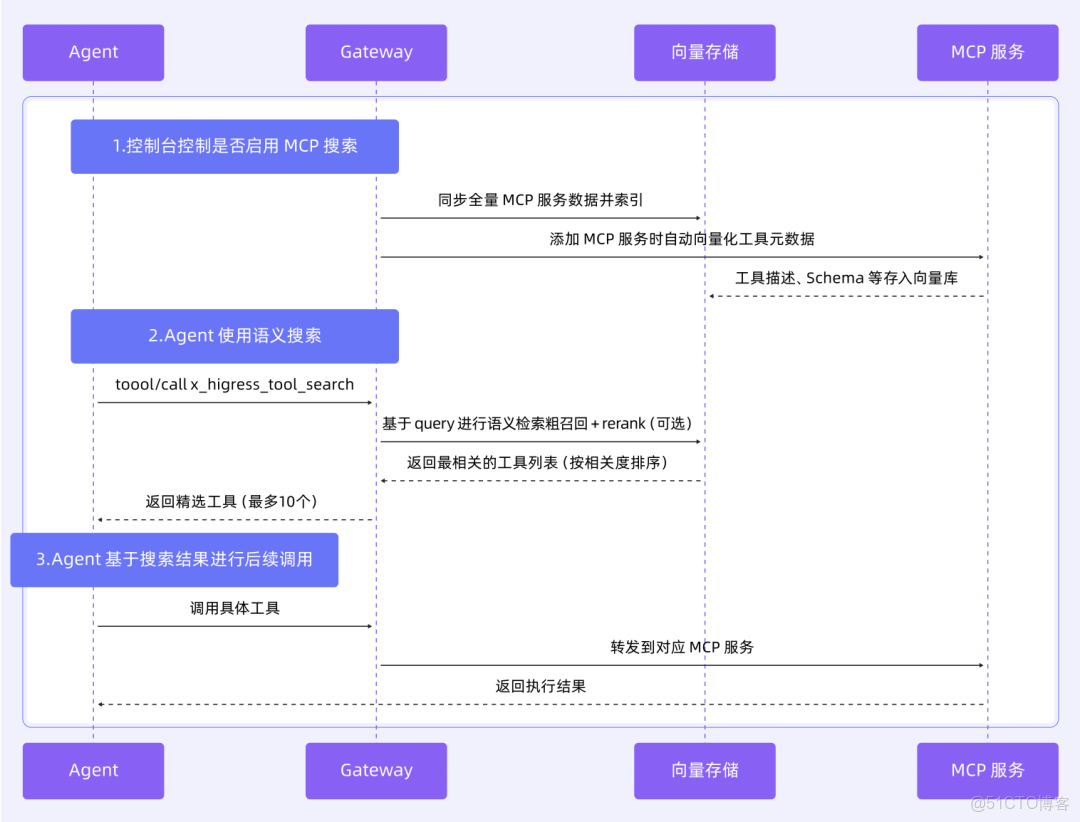Select the bottom Agent box
Viewport: 1080px width, 822px height.
[93, 770]
